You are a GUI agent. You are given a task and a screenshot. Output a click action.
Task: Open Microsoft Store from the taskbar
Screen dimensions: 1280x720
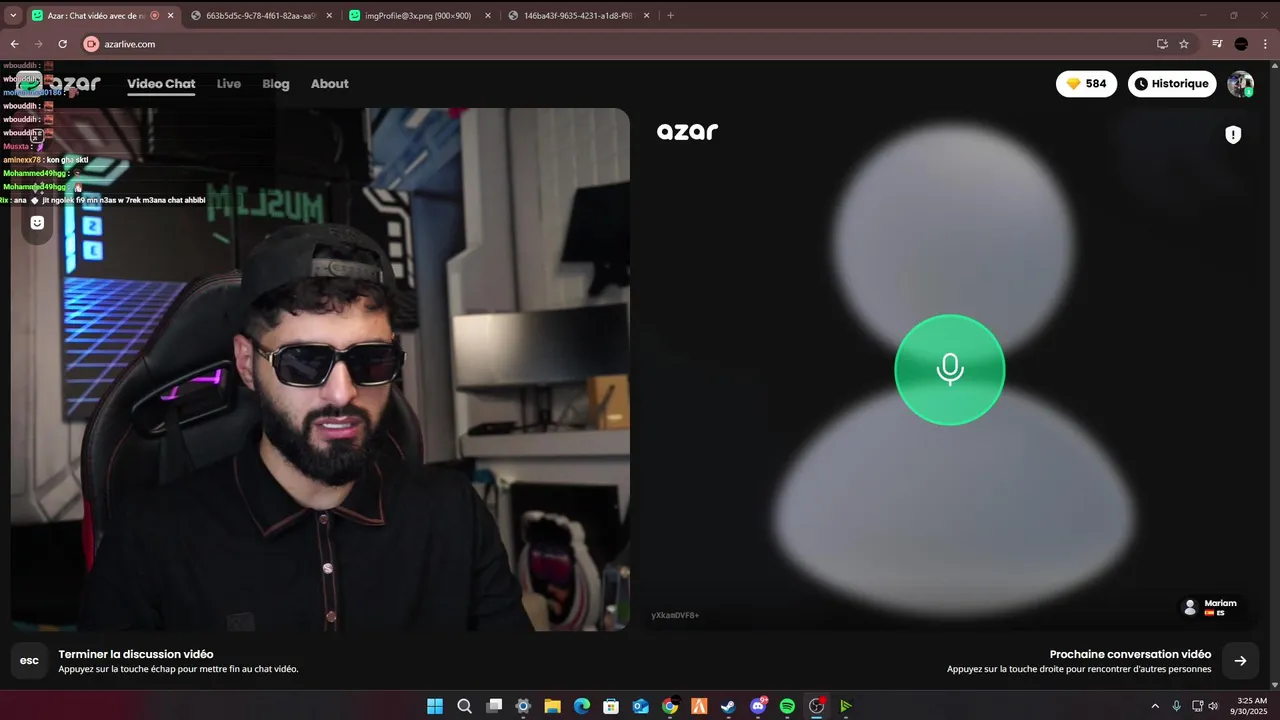[611, 706]
